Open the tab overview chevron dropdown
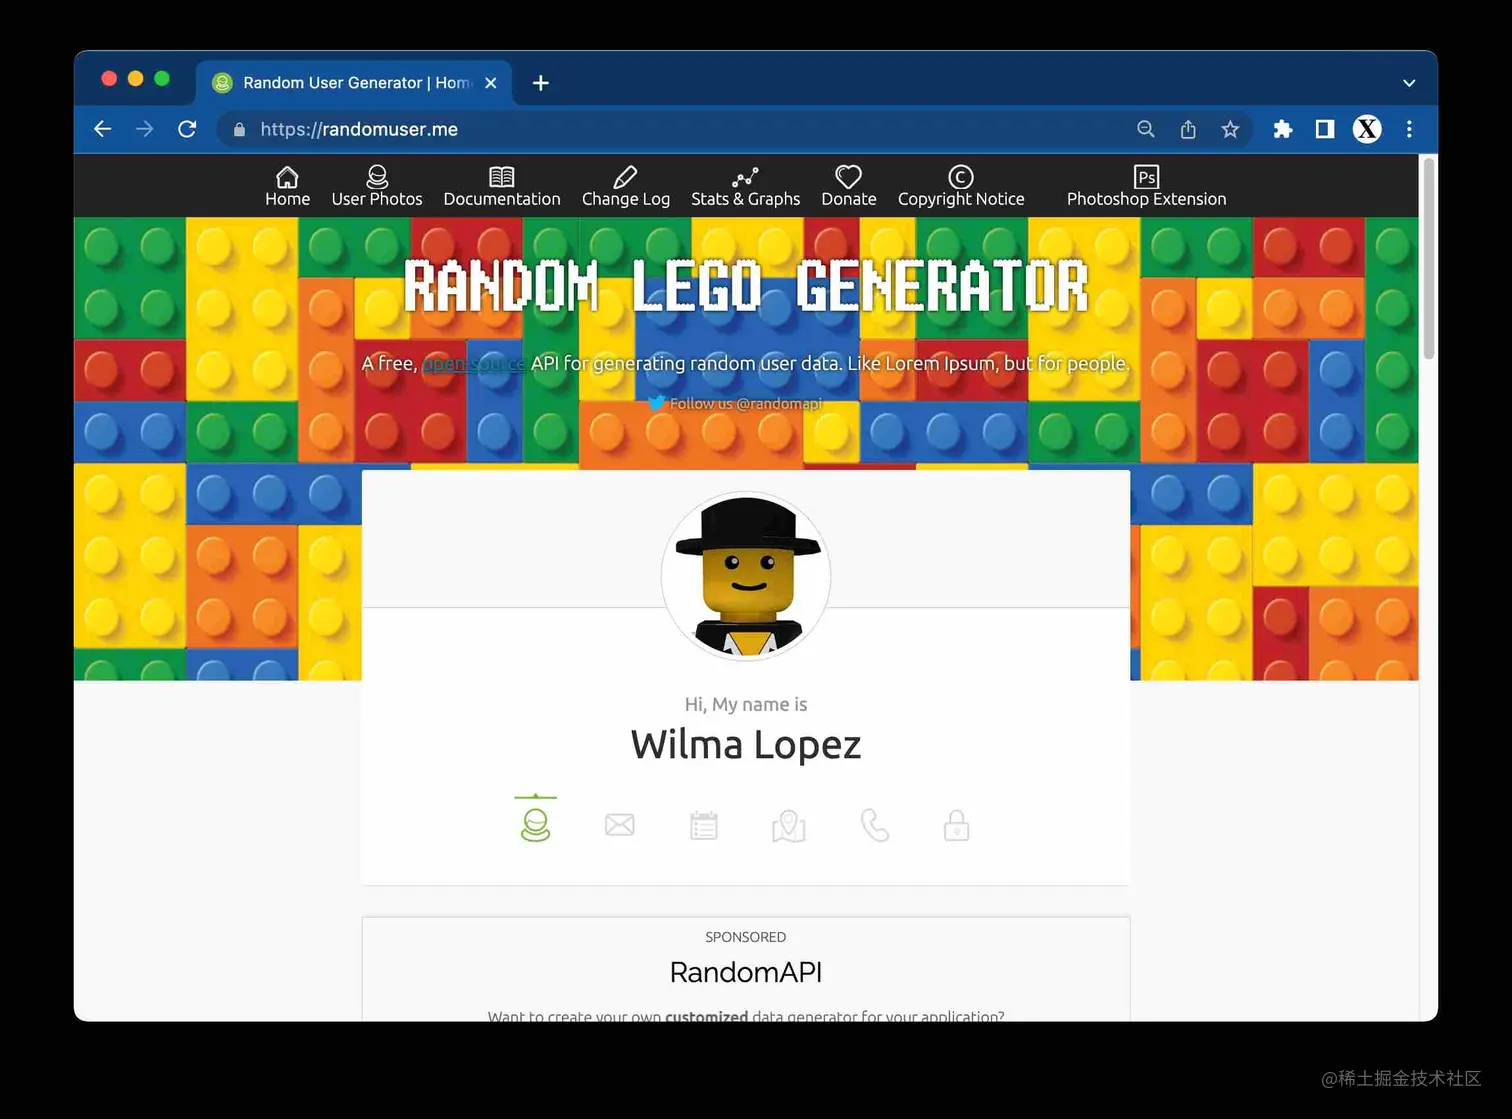 (x=1408, y=83)
